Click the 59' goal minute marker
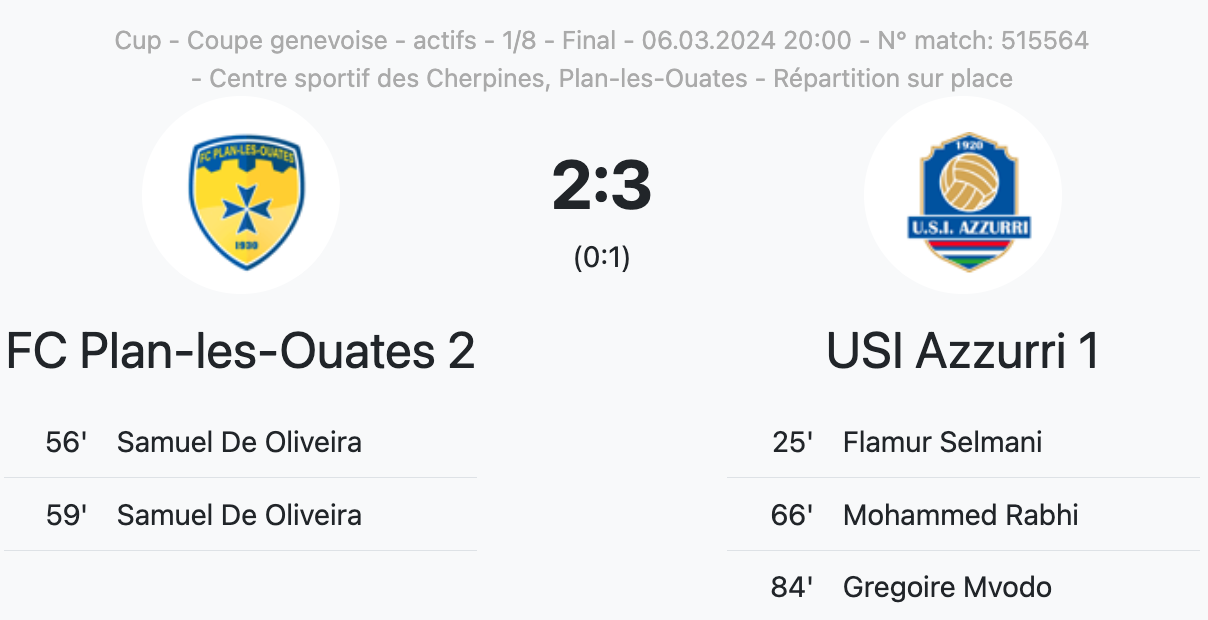Image resolution: width=1208 pixels, height=620 pixels. coord(67,515)
